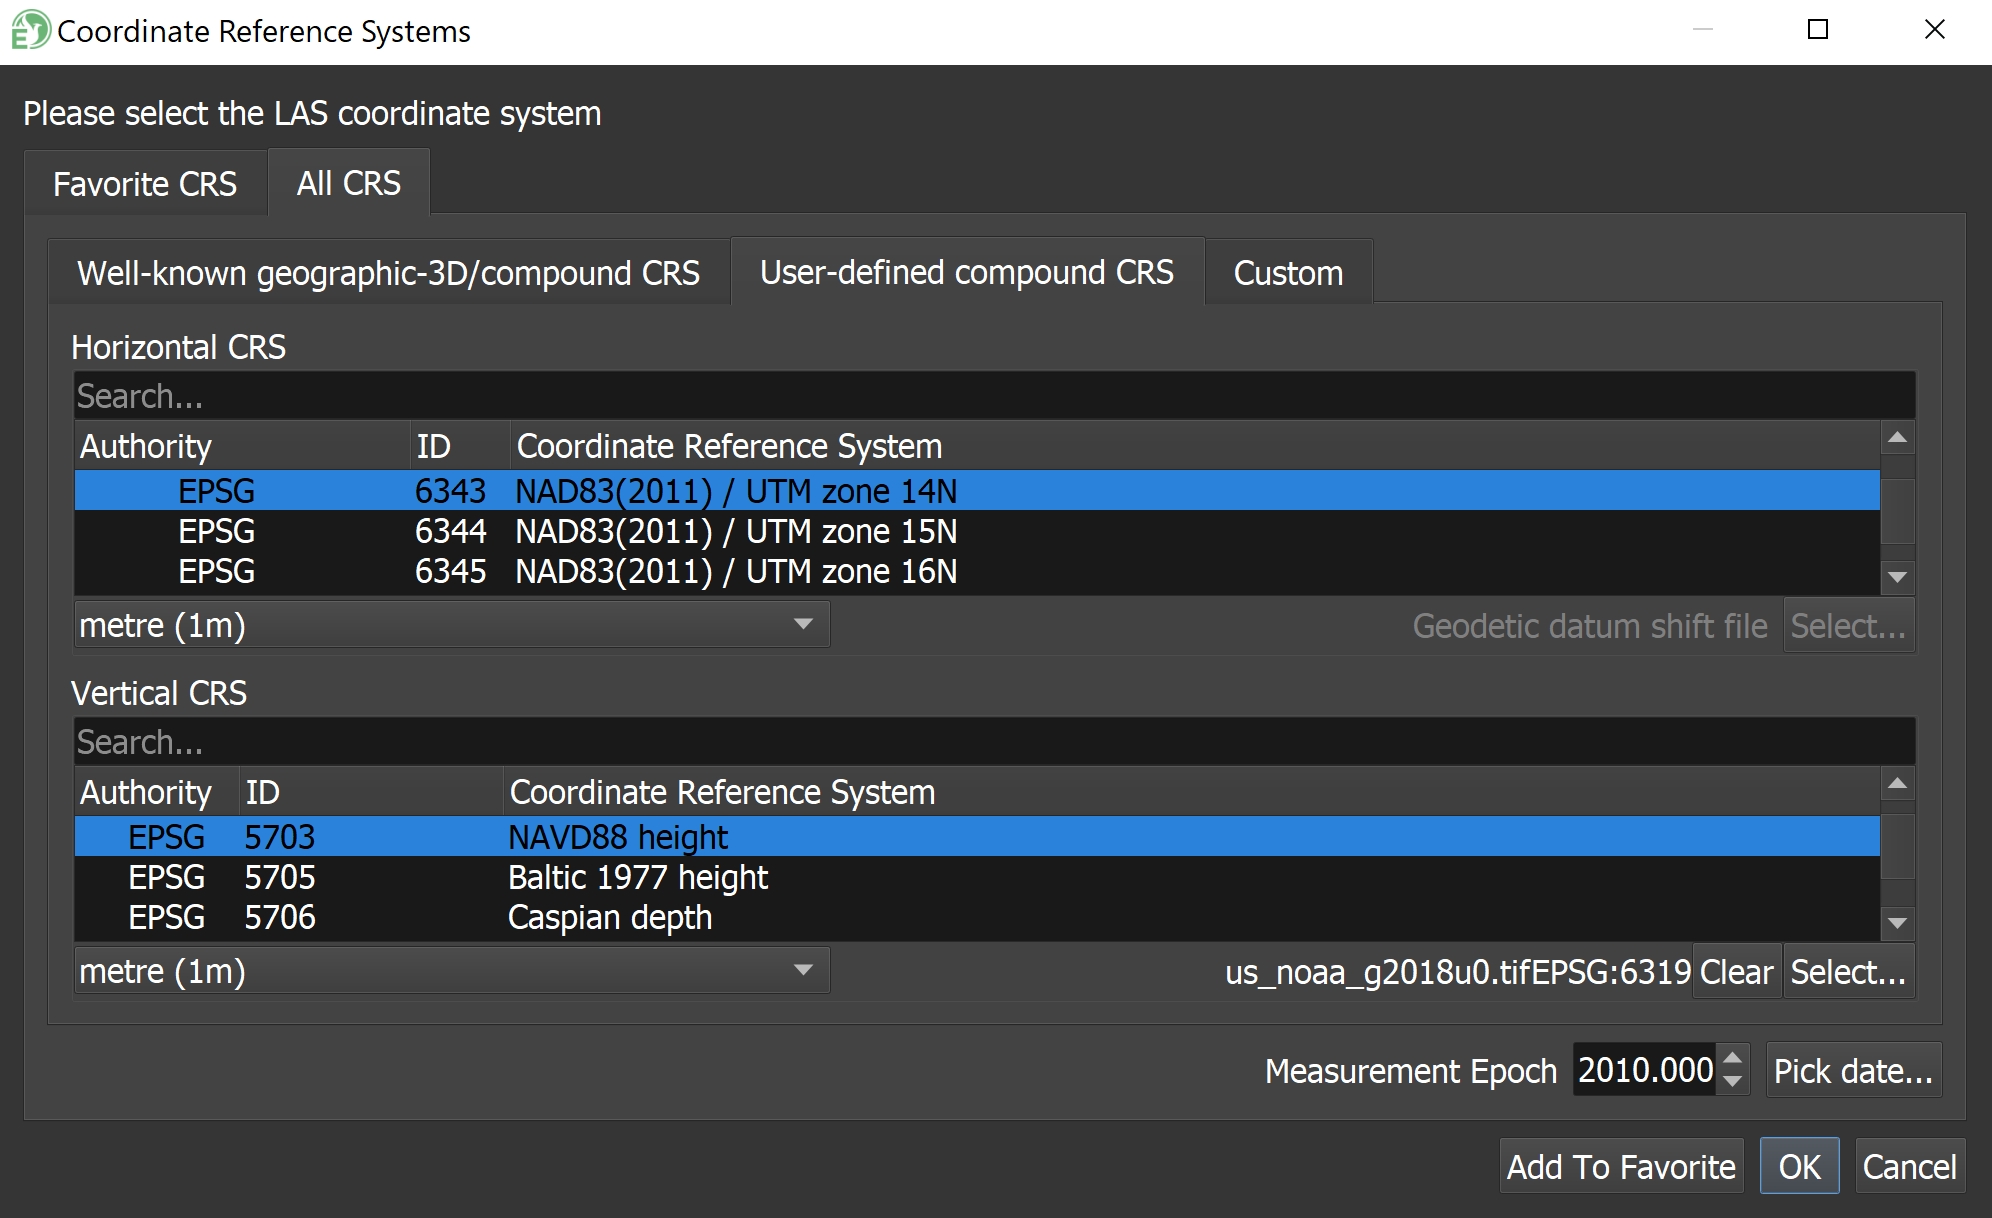This screenshot has width=1992, height=1218.
Task: Clear the vertical geoid shift file
Action: pyautogui.click(x=1735, y=972)
